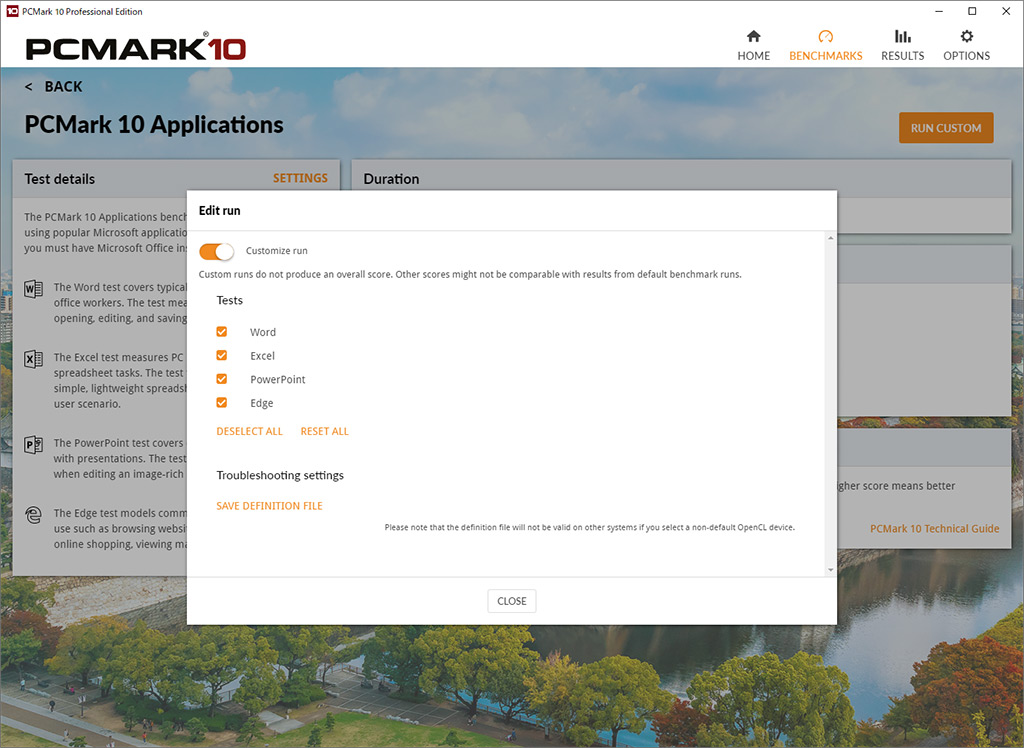
Task: Switch to the RESULTS tab label
Action: 903,56
